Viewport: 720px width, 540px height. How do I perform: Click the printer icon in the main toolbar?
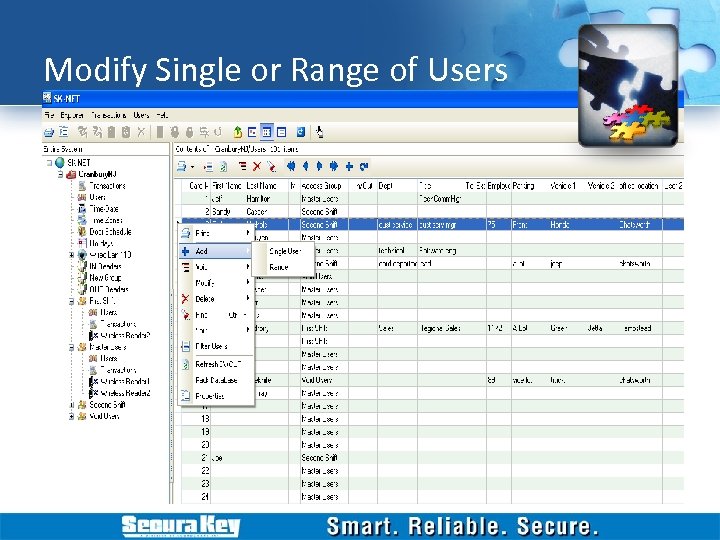[49, 132]
